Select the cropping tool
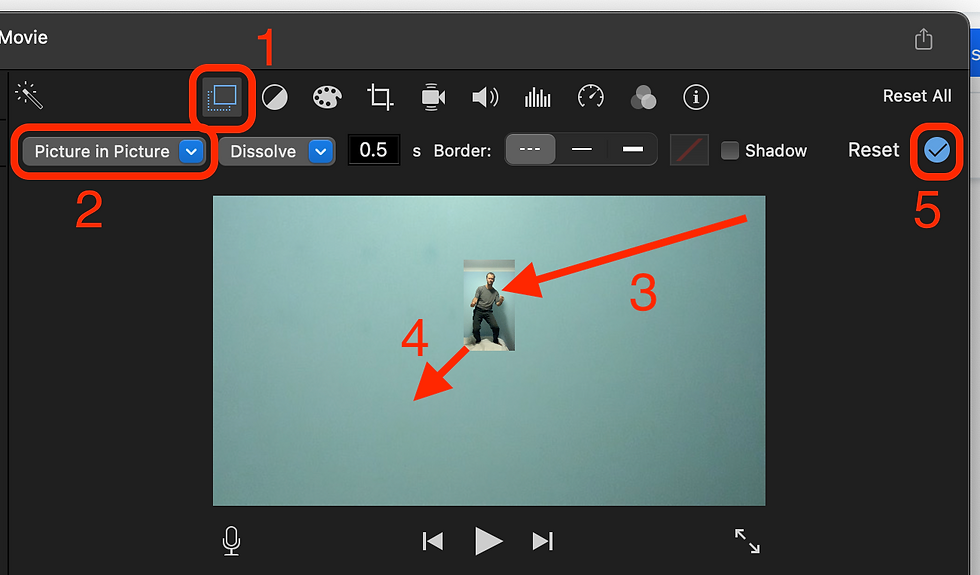Image resolution: width=980 pixels, height=575 pixels. pyautogui.click(x=380, y=97)
